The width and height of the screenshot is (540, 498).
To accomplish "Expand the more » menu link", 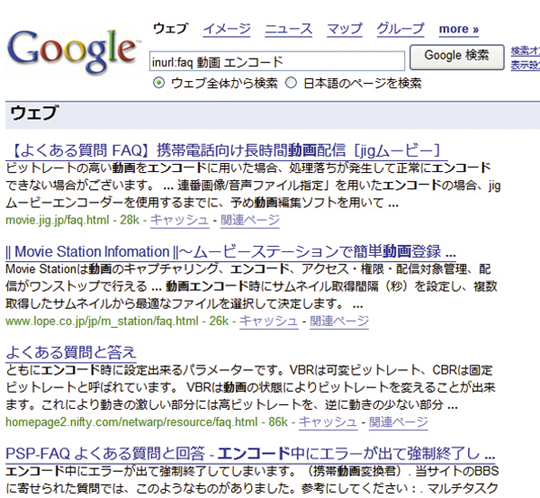I will tap(459, 29).
